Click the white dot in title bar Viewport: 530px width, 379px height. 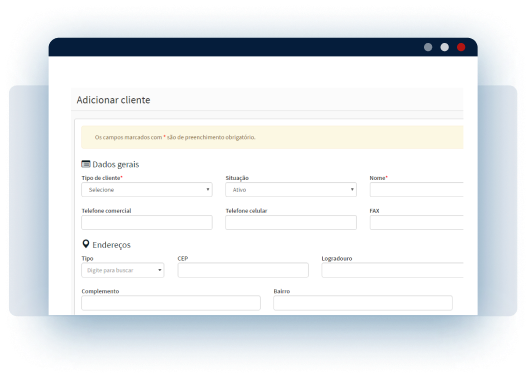(444, 47)
